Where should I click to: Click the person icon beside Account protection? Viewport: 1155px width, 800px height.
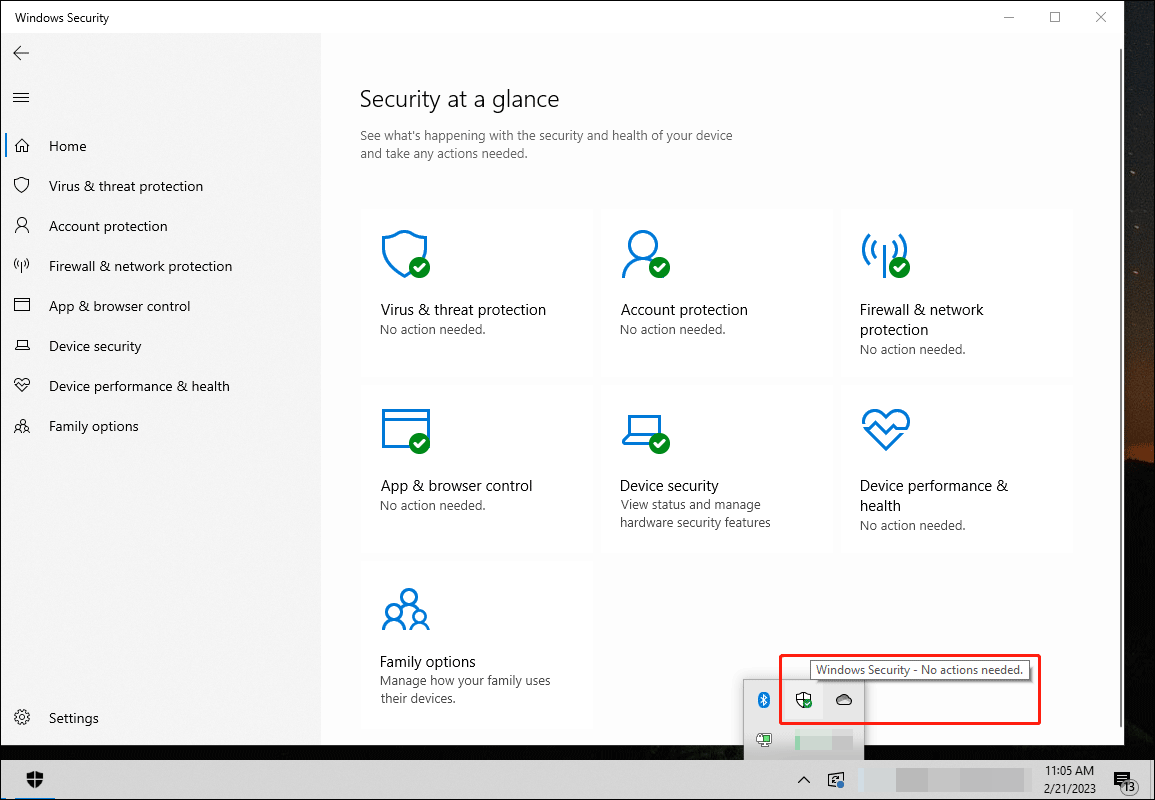pyautogui.click(x=22, y=225)
